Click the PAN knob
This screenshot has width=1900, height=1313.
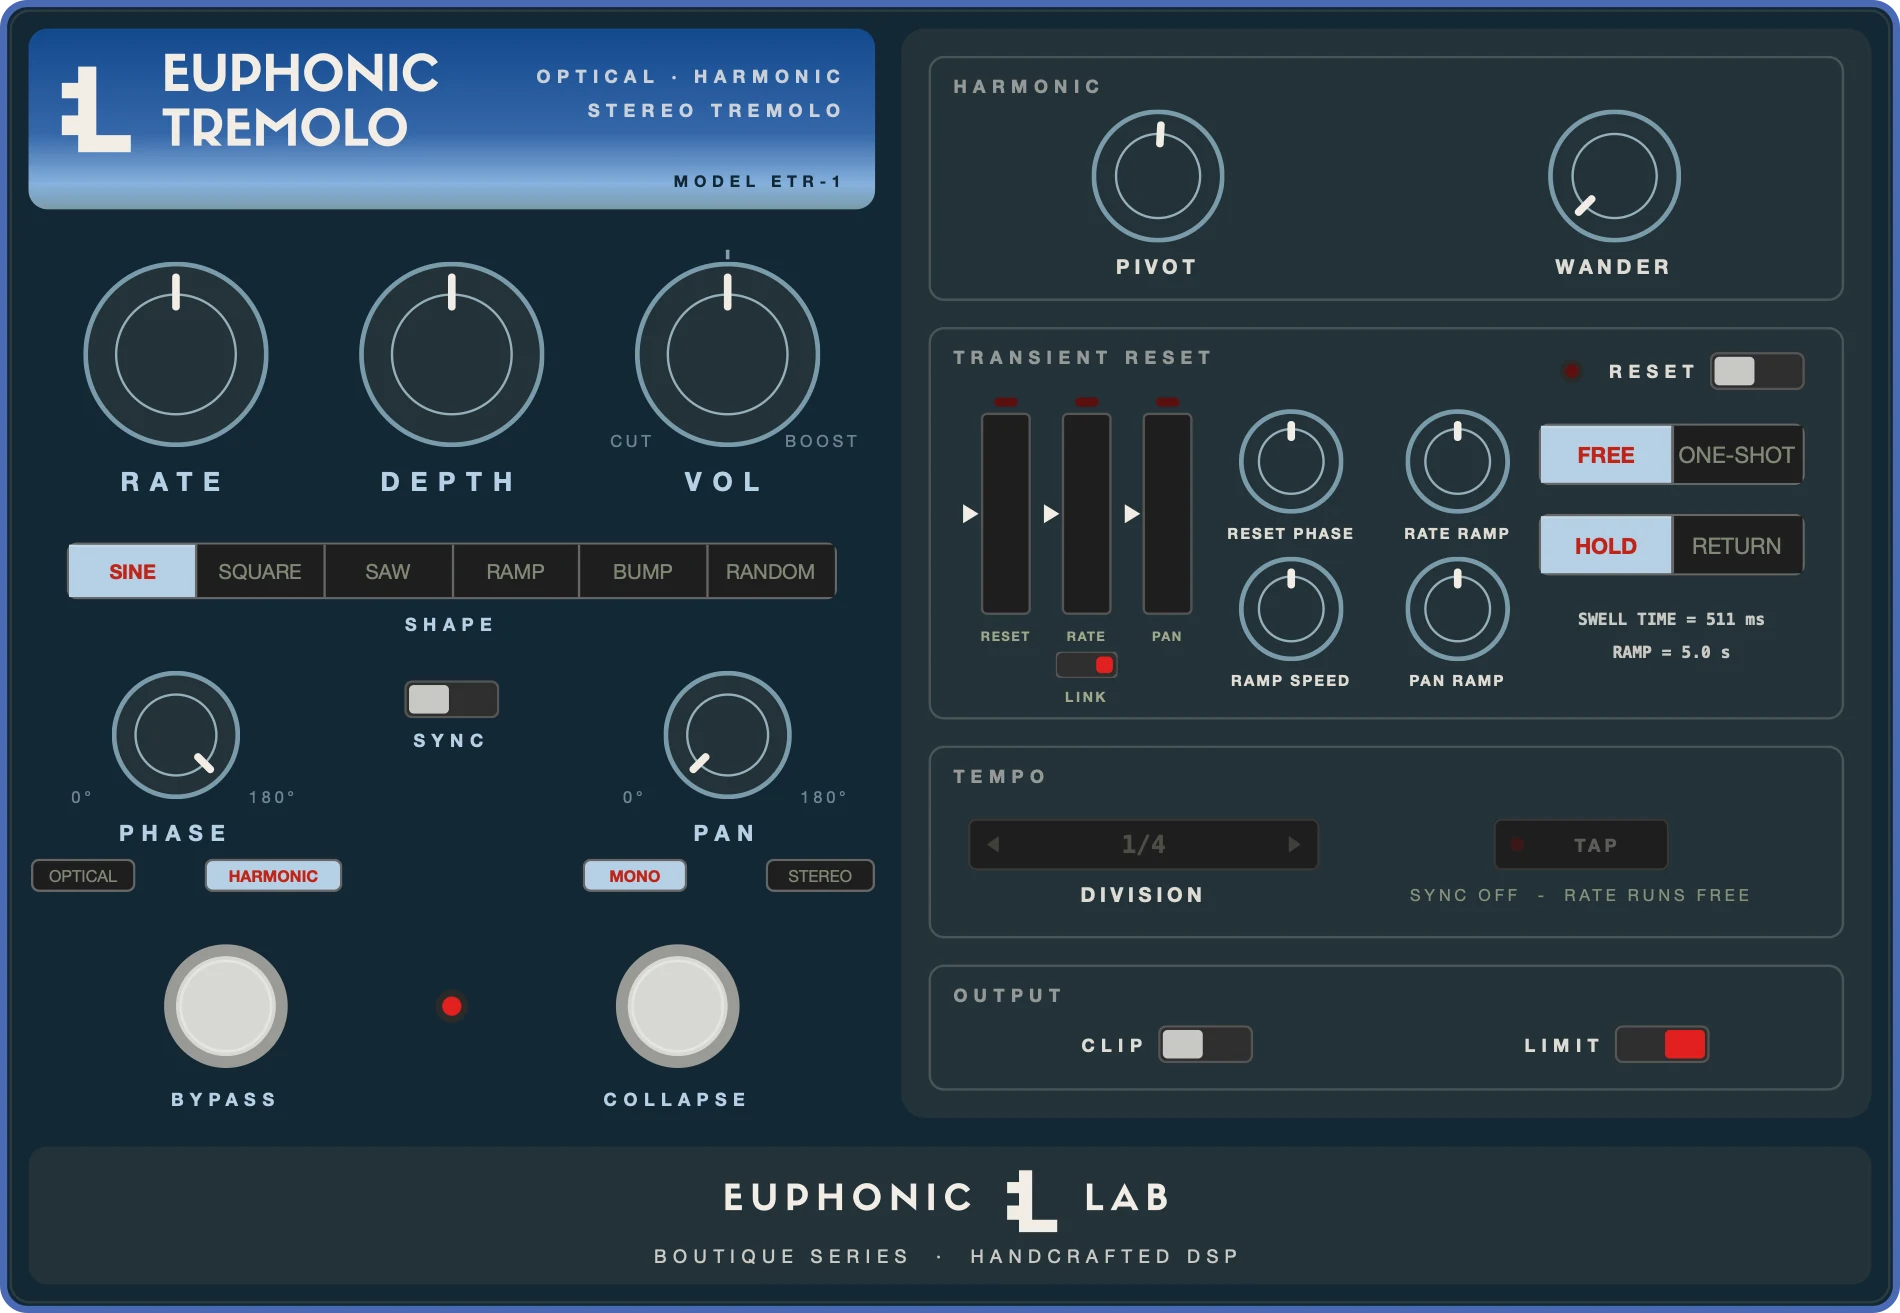pyautogui.click(x=728, y=735)
